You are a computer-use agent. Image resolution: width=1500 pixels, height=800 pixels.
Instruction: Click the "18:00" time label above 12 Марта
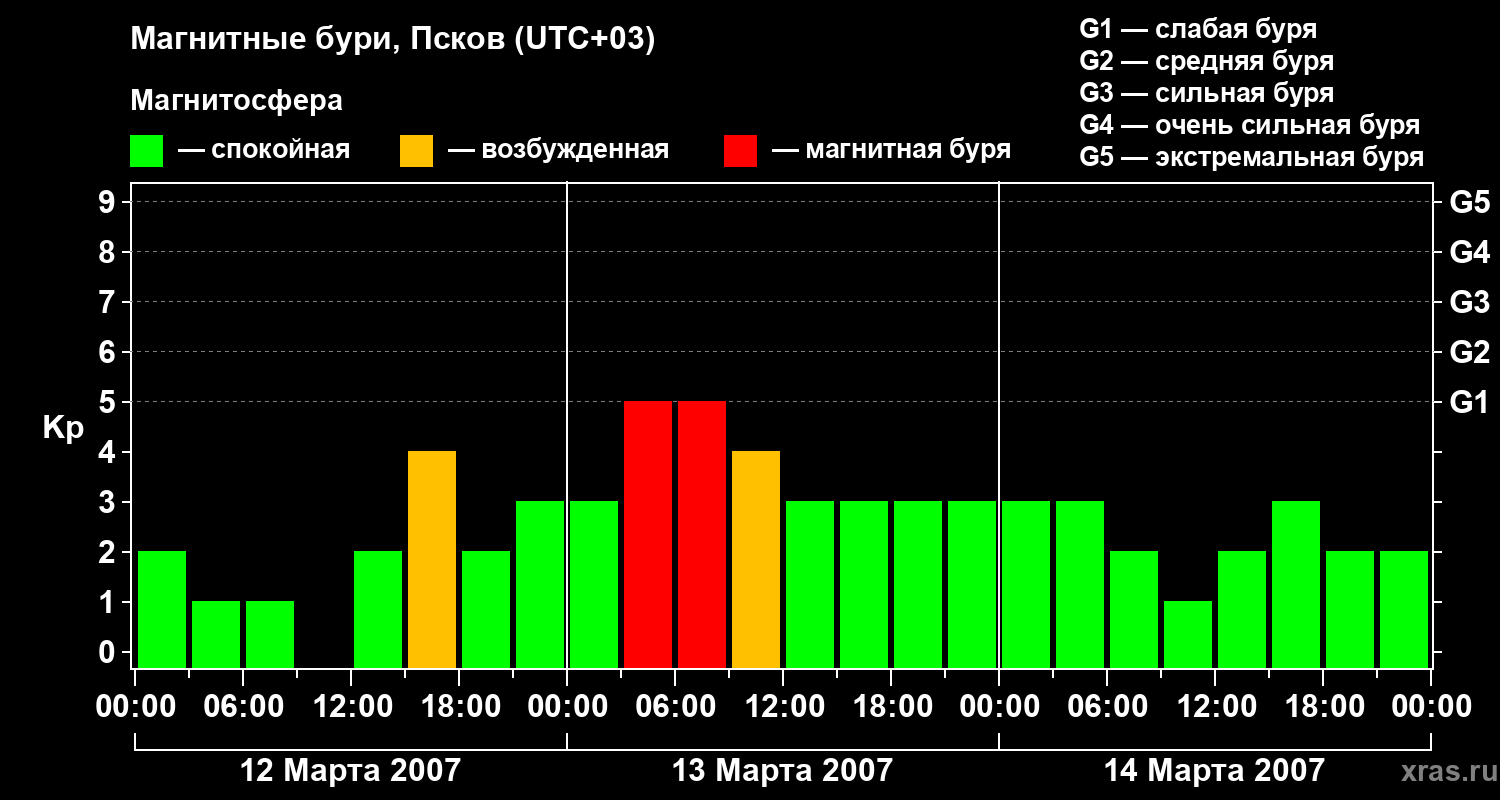[459, 707]
